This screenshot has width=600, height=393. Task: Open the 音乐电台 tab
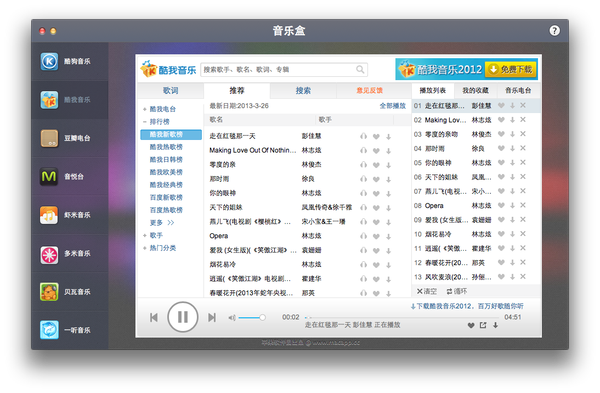pyautogui.click(x=518, y=91)
